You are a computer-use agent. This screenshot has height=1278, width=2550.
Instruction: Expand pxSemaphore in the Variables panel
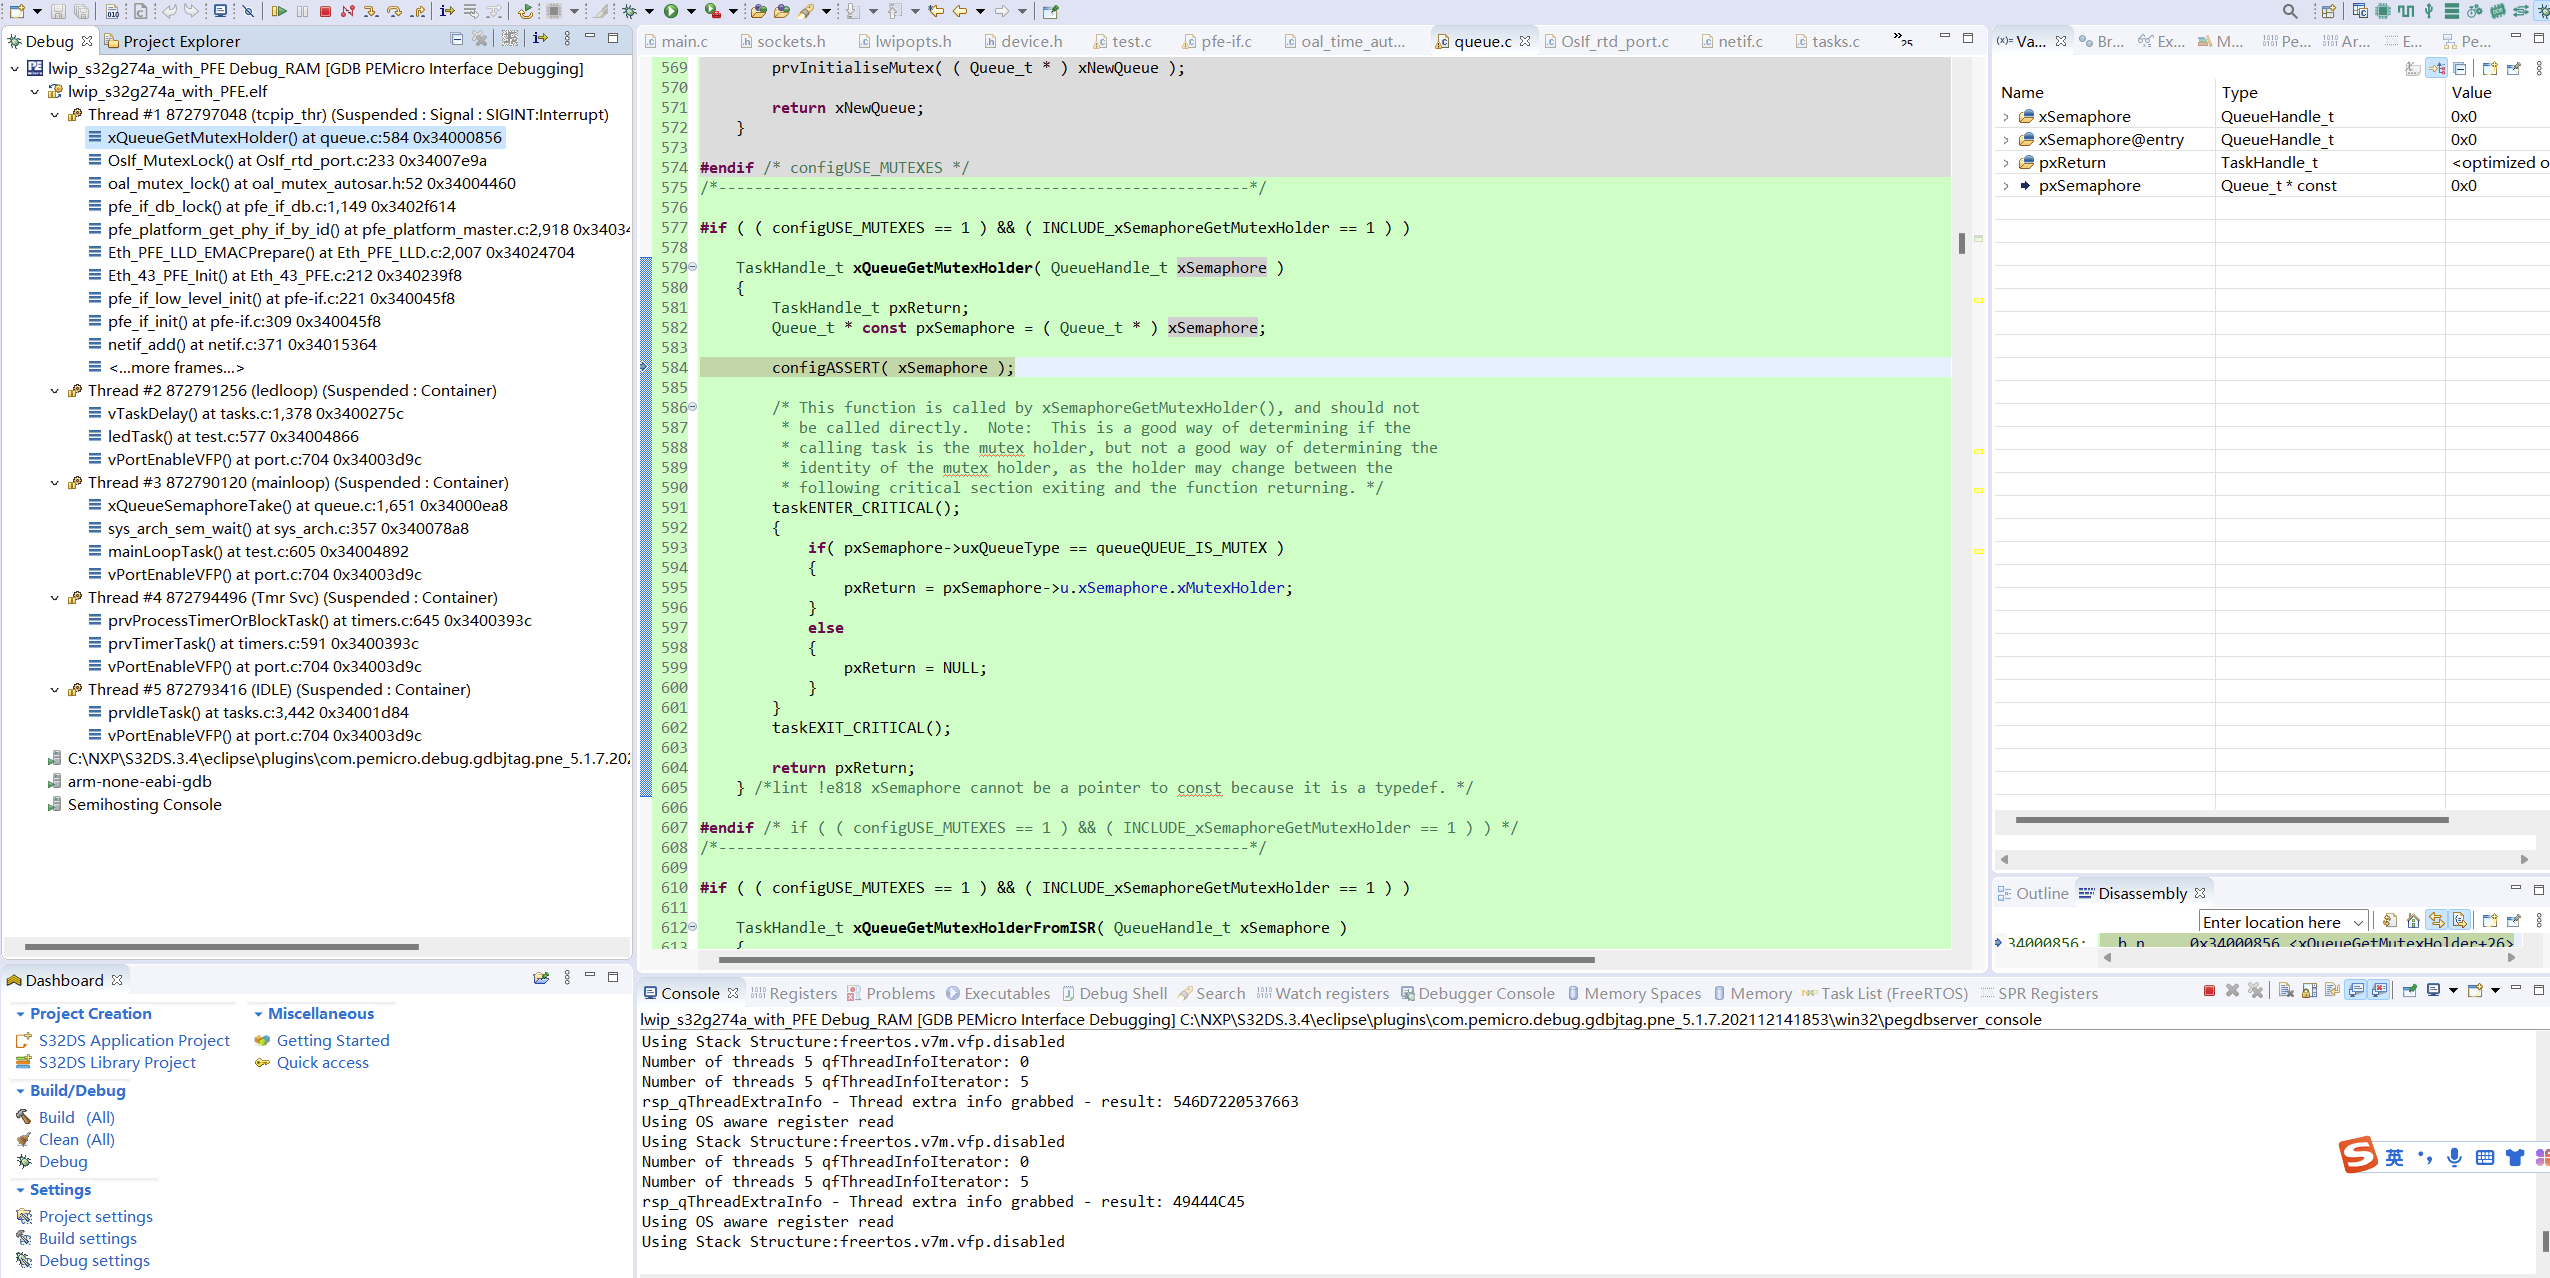coord(2008,185)
